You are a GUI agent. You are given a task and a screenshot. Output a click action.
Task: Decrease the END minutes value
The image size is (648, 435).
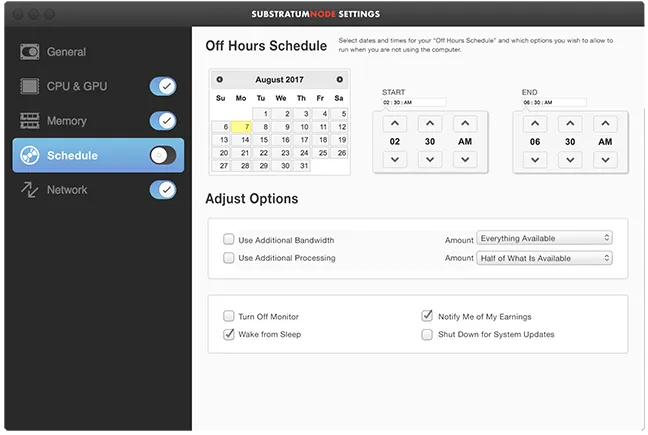[570, 160]
